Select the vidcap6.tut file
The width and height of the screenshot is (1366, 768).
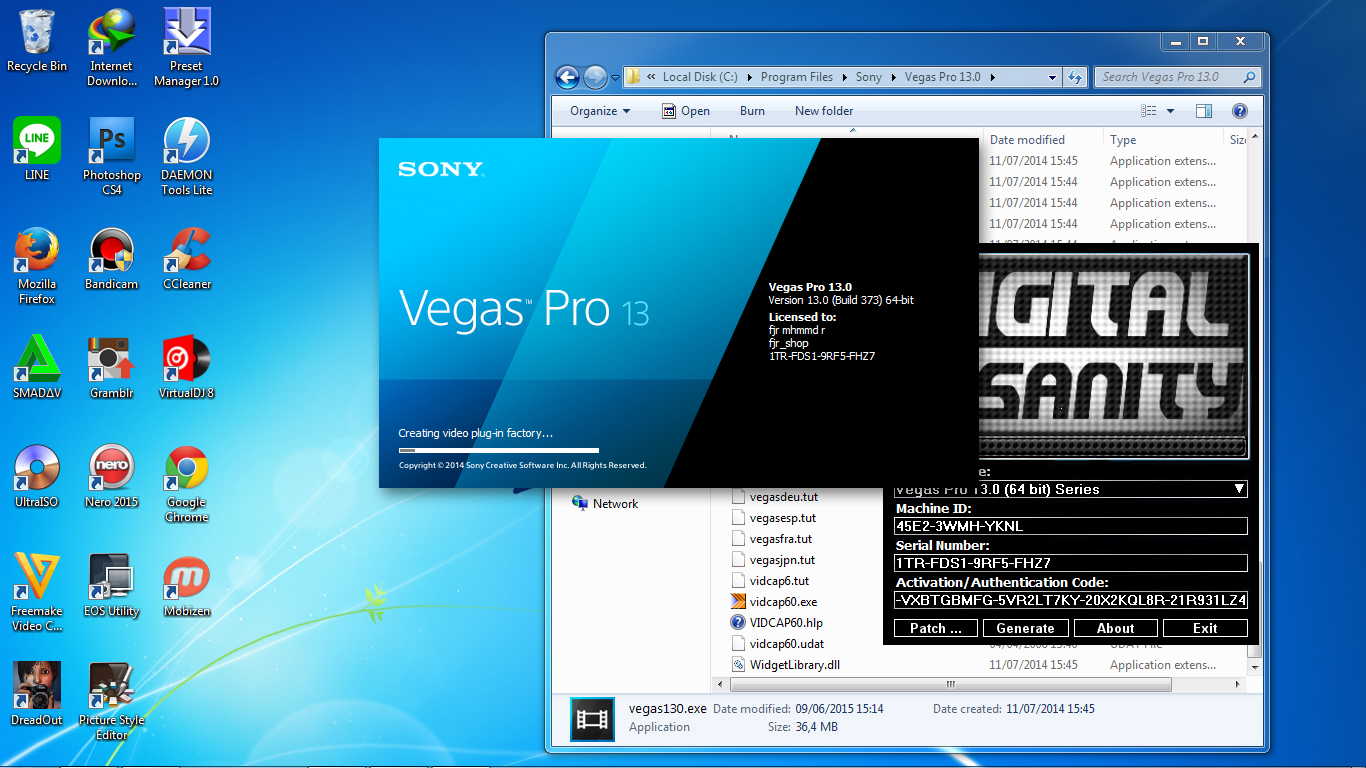click(x=770, y=581)
